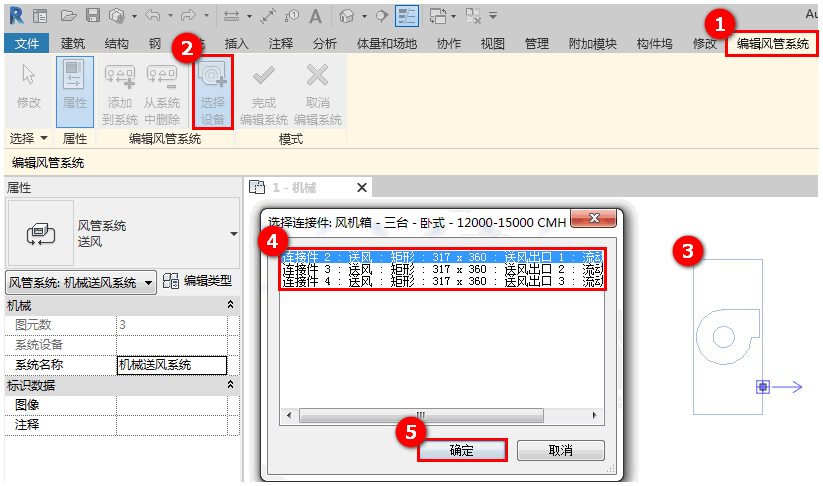823x486 pixels.
Task: Click the Section view icon
Action: (x=382, y=16)
